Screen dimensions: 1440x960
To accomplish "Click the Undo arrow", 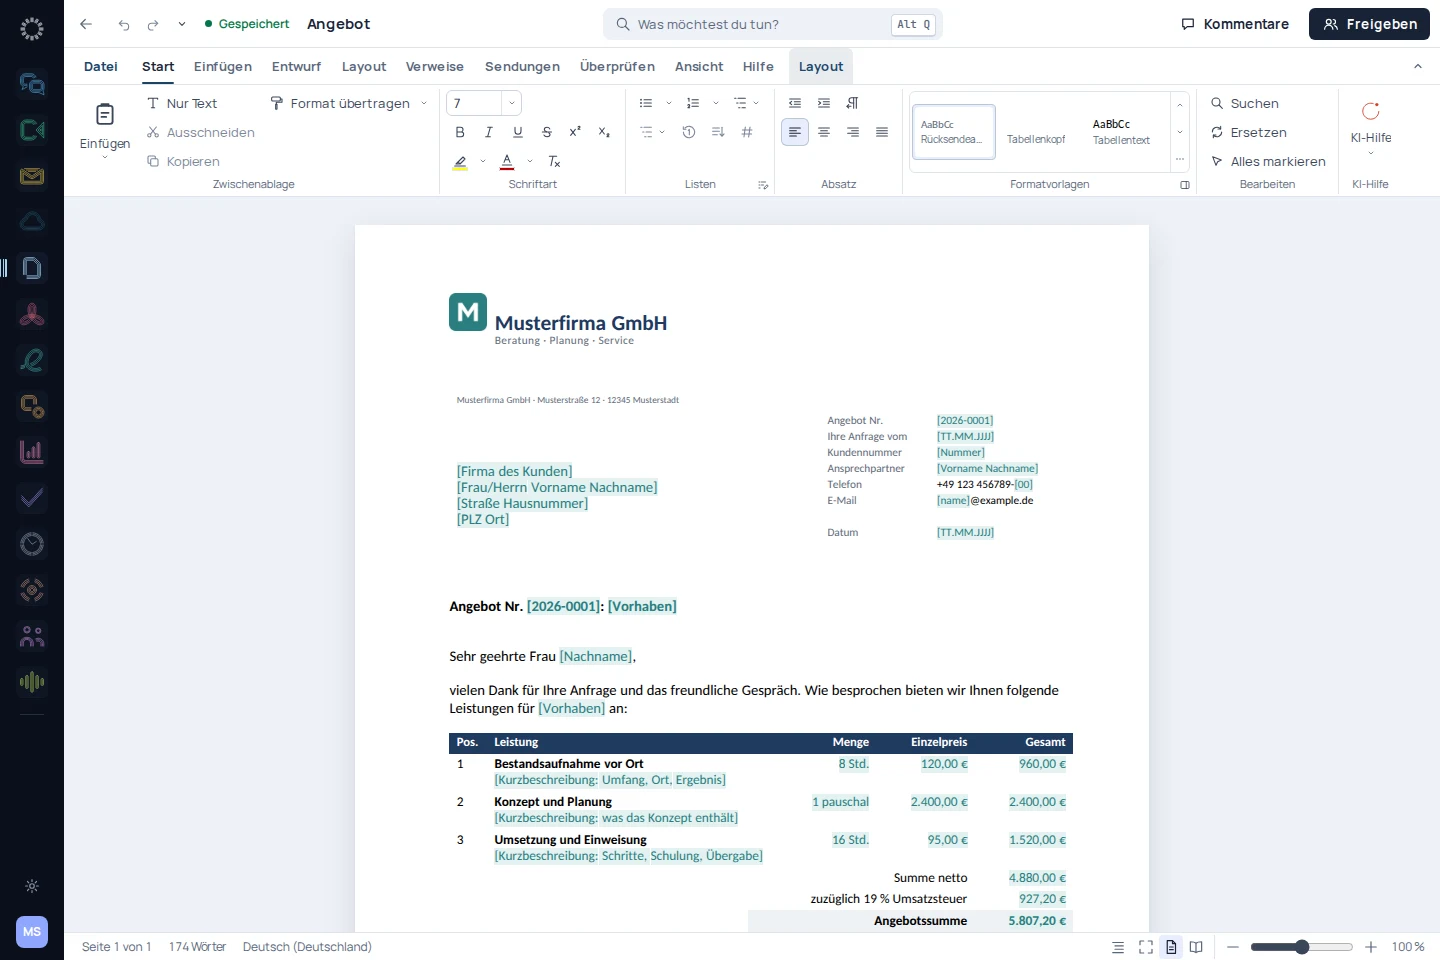I will click(x=124, y=24).
